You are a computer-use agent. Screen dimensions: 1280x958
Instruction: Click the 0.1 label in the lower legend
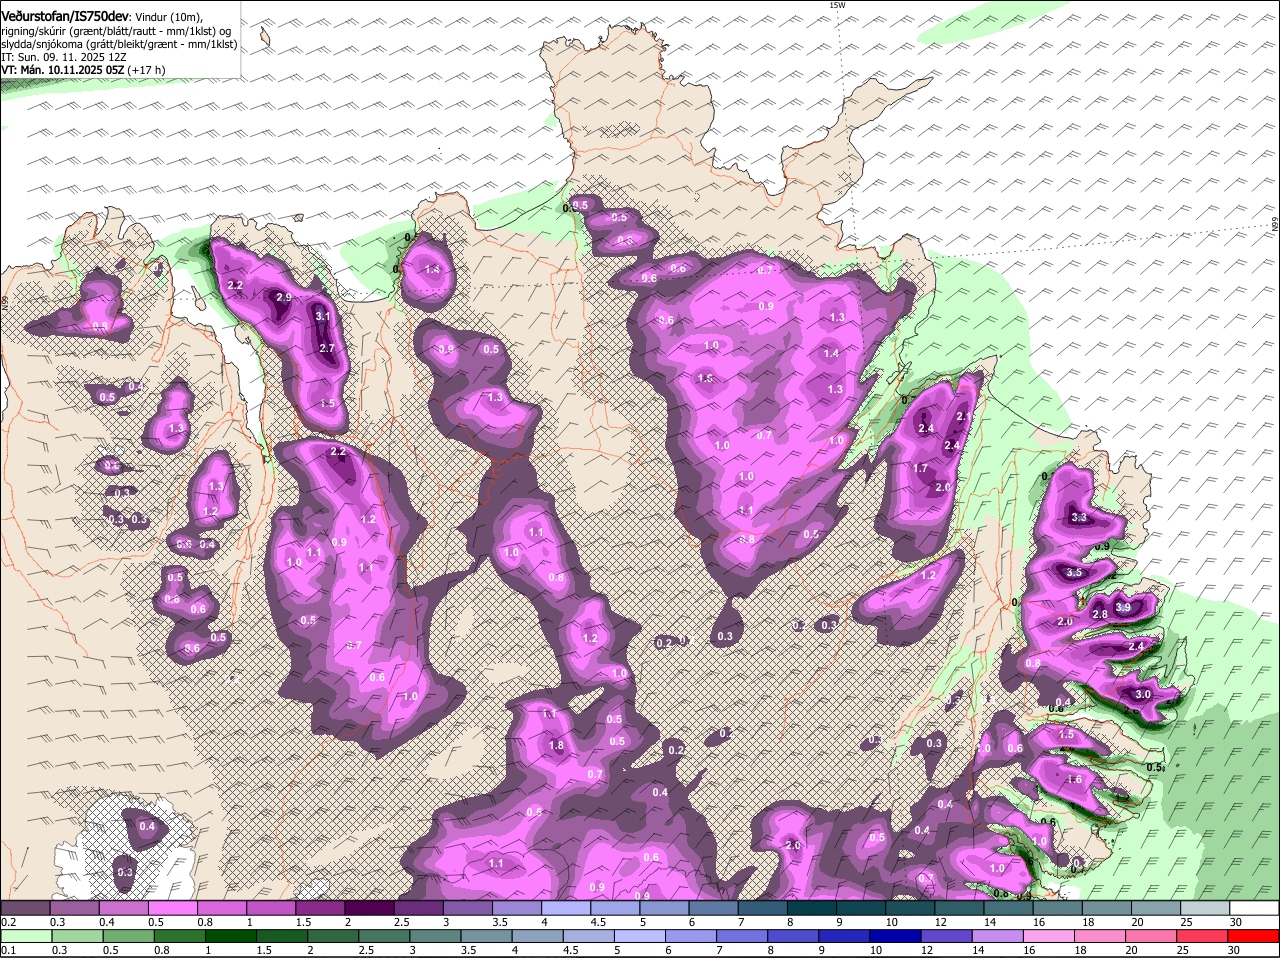coord(9,950)
